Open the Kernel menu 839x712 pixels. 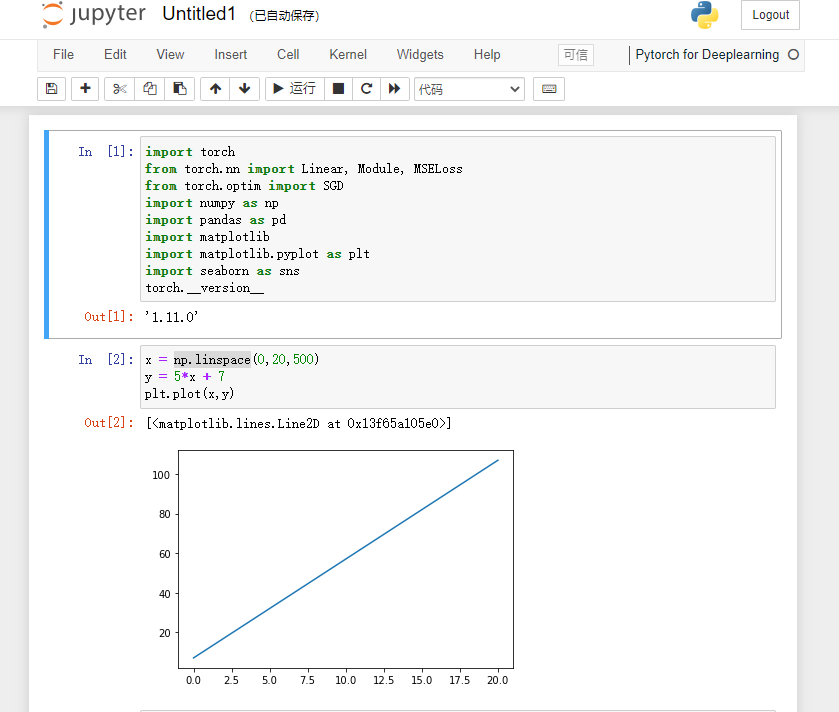pyautogui.click(x=347, y=55)
